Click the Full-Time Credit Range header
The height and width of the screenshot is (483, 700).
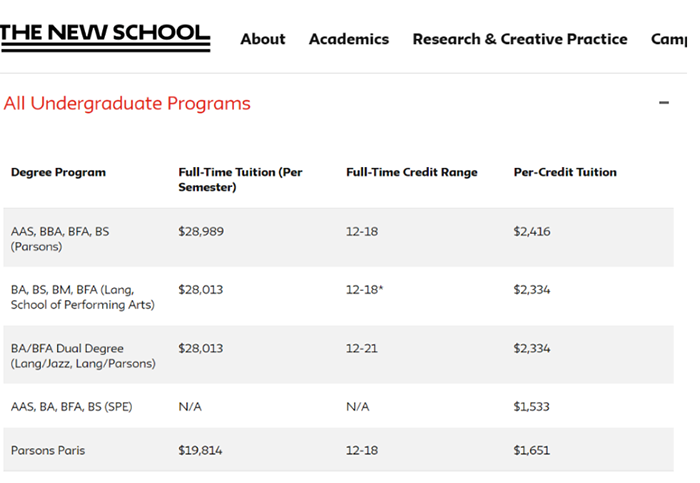tap(411, 172)
